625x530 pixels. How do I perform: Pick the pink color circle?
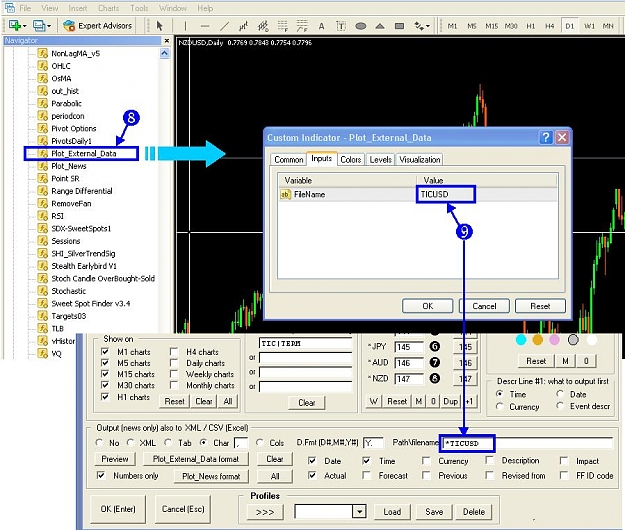[554, 340]
